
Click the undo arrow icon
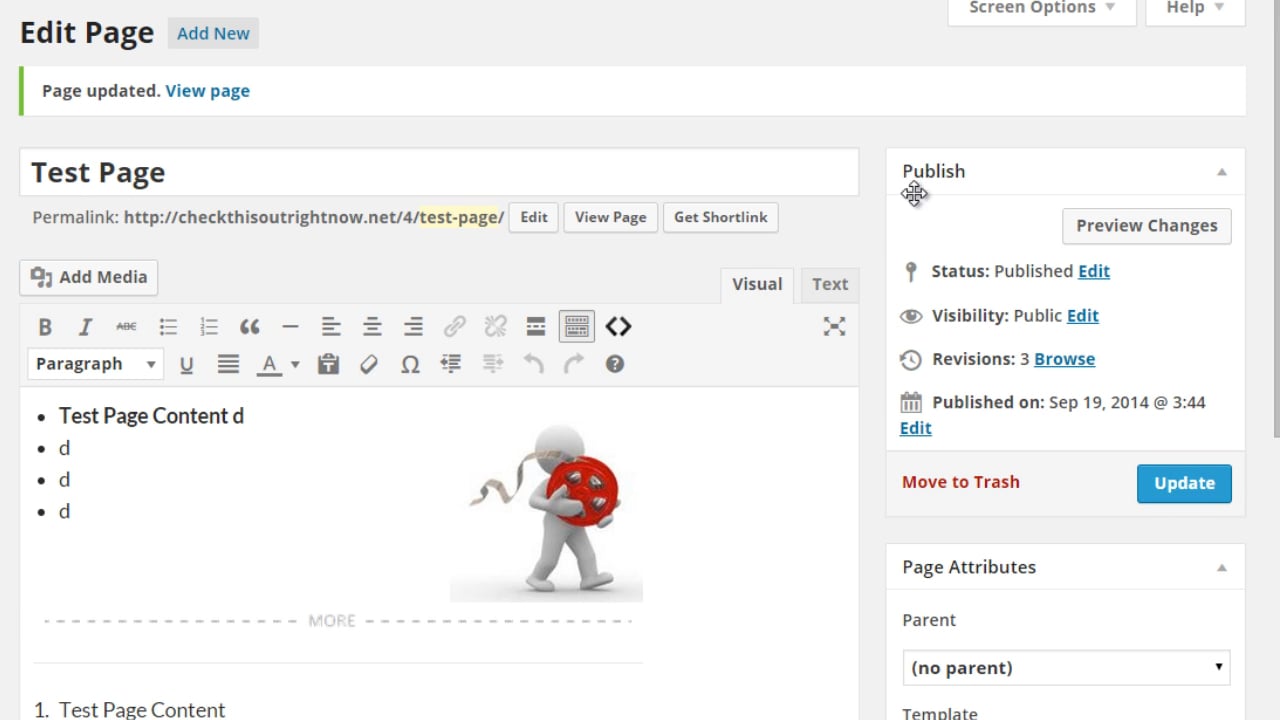(x=533, y=364)
